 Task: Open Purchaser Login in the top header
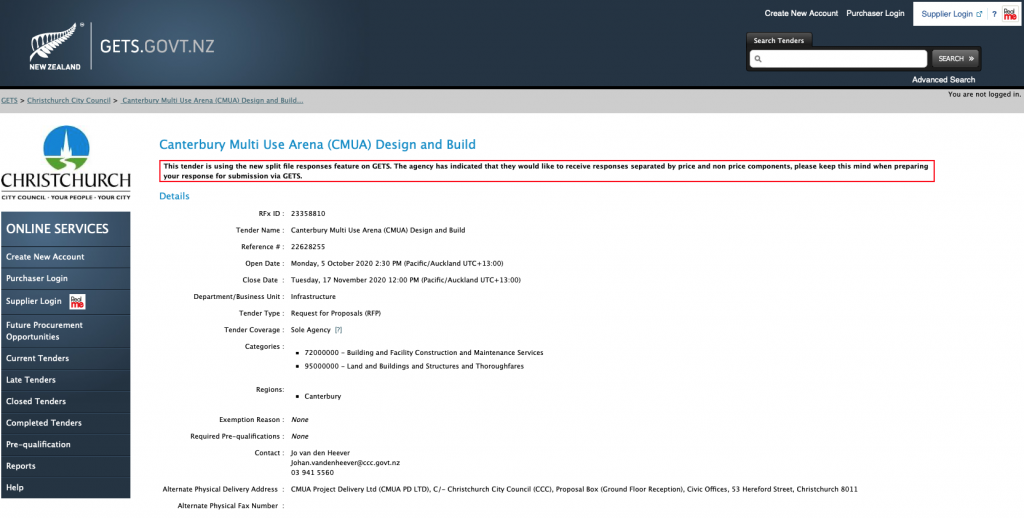[x=875, y=14]
